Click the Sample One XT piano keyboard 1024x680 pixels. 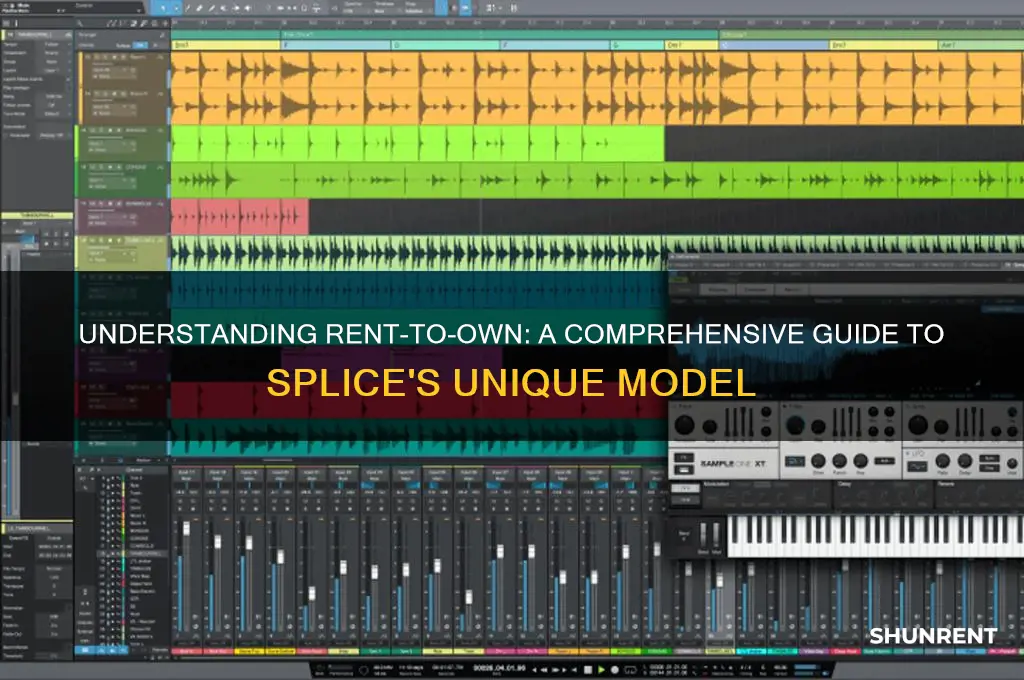coord(875,536)
